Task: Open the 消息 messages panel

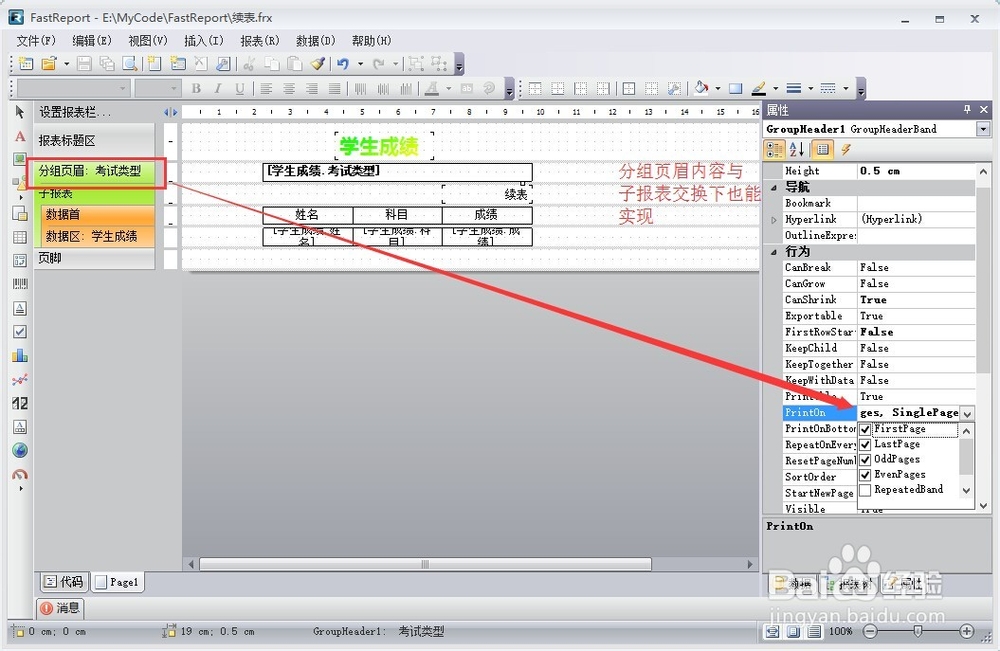Action: [x=60, y=608]
